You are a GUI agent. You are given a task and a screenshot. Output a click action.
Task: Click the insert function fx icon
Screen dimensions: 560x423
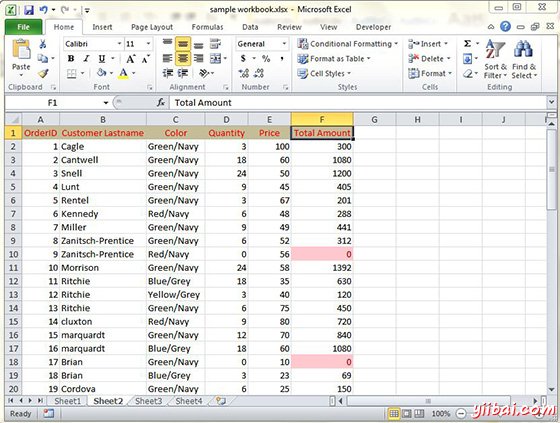161,103
